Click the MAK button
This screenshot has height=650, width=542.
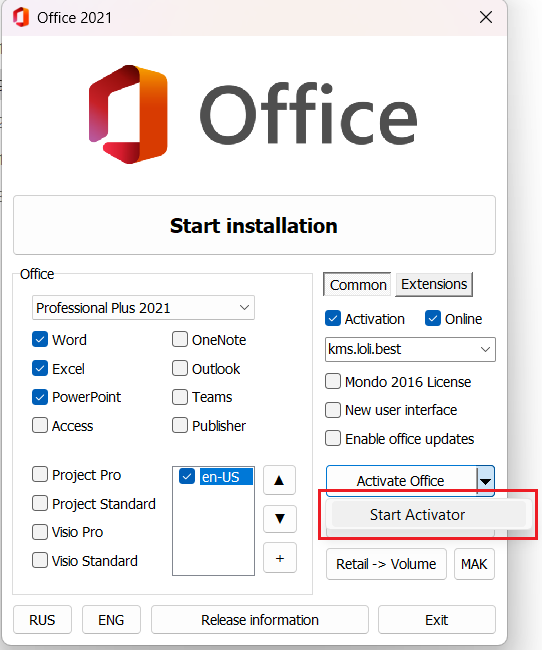474,564
